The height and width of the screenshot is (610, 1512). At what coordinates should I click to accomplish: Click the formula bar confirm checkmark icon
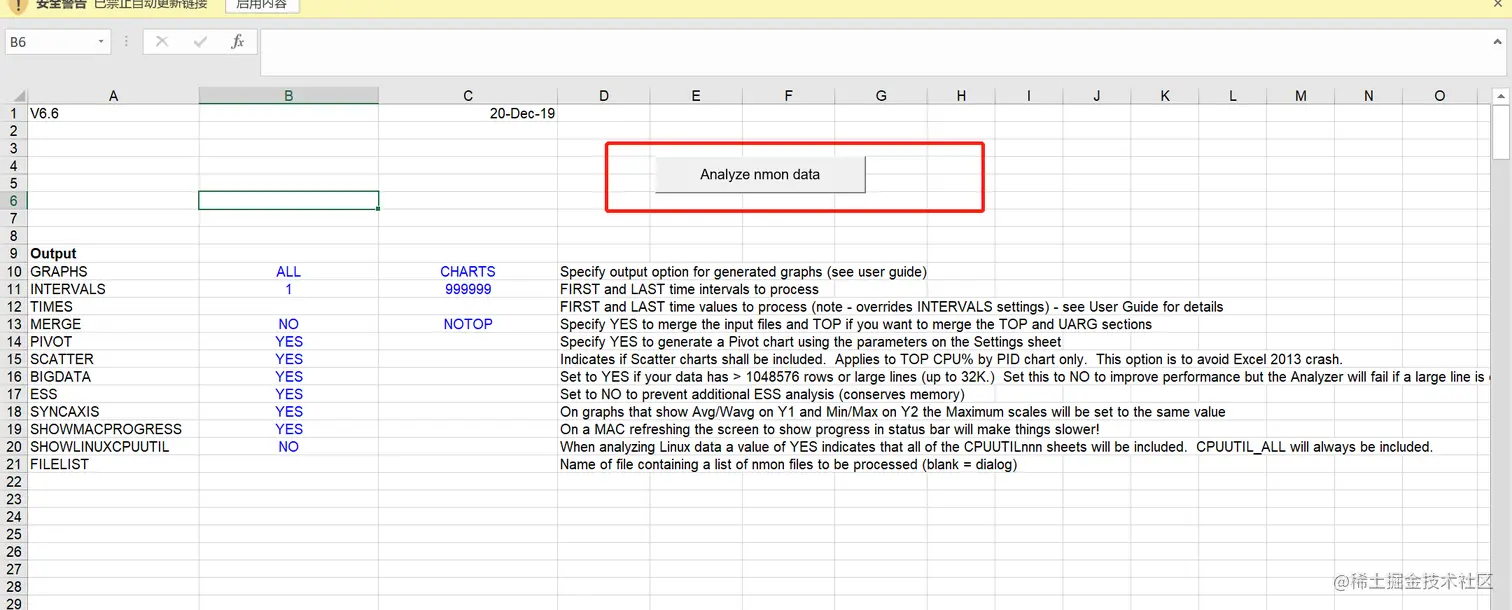[x=200, y=42]
